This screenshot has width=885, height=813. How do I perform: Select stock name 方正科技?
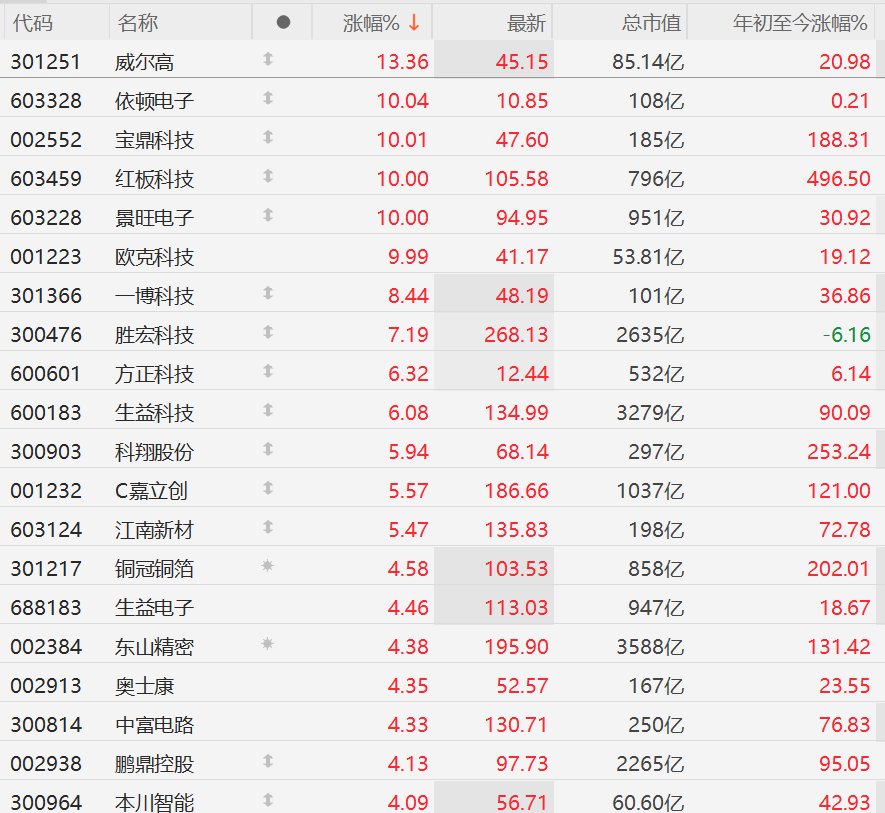[x=154, y=373]
